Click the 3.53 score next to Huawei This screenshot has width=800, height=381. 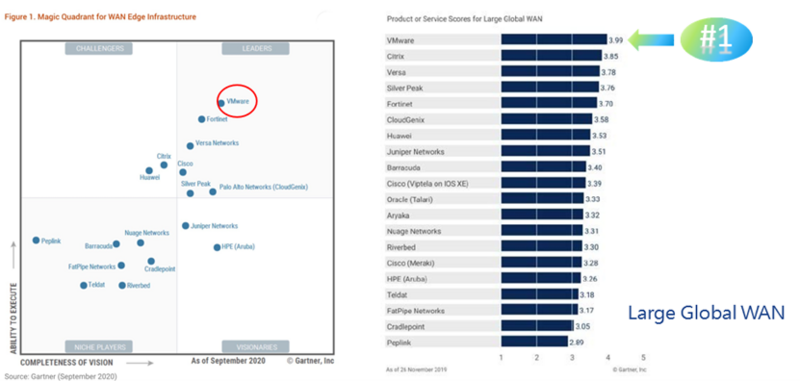(x=598, y=136)
